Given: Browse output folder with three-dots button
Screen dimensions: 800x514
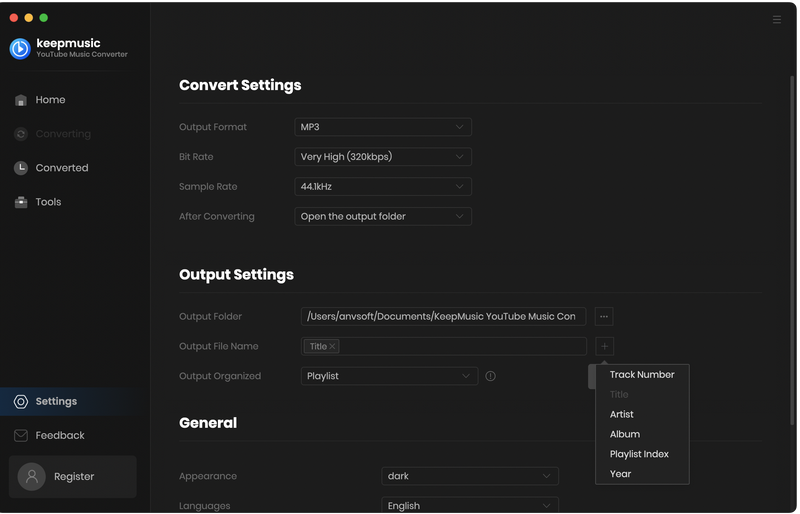Looking at the screenshot, I should [604, 316].
